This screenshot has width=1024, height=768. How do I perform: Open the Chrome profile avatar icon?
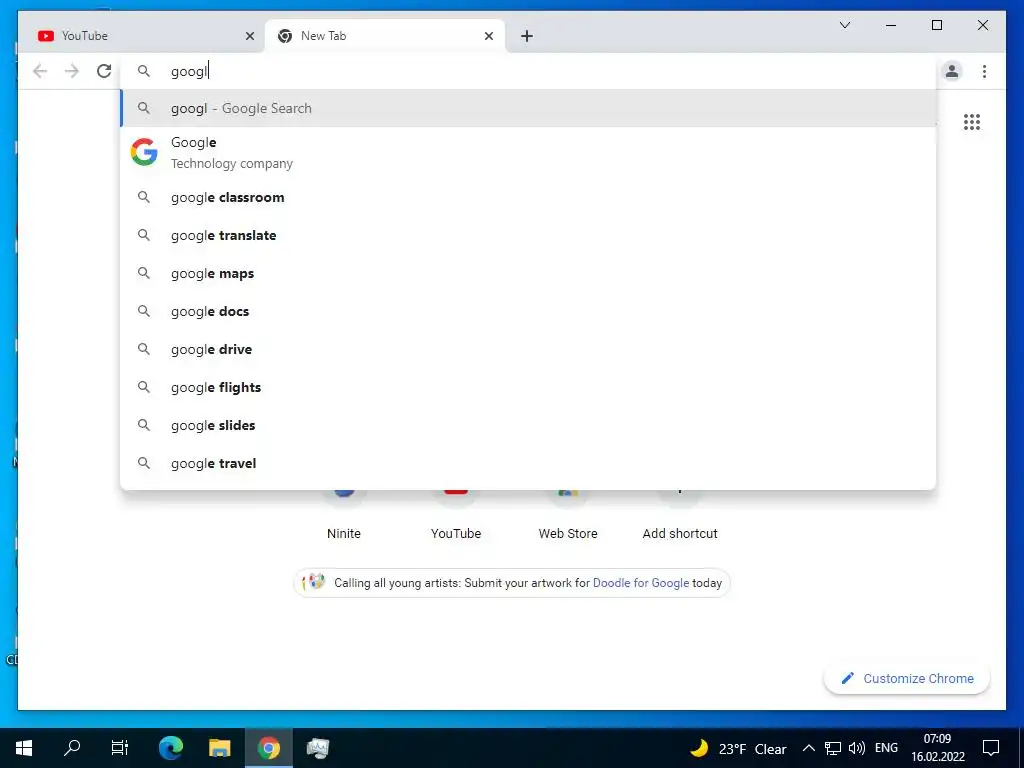coord(952,71)
